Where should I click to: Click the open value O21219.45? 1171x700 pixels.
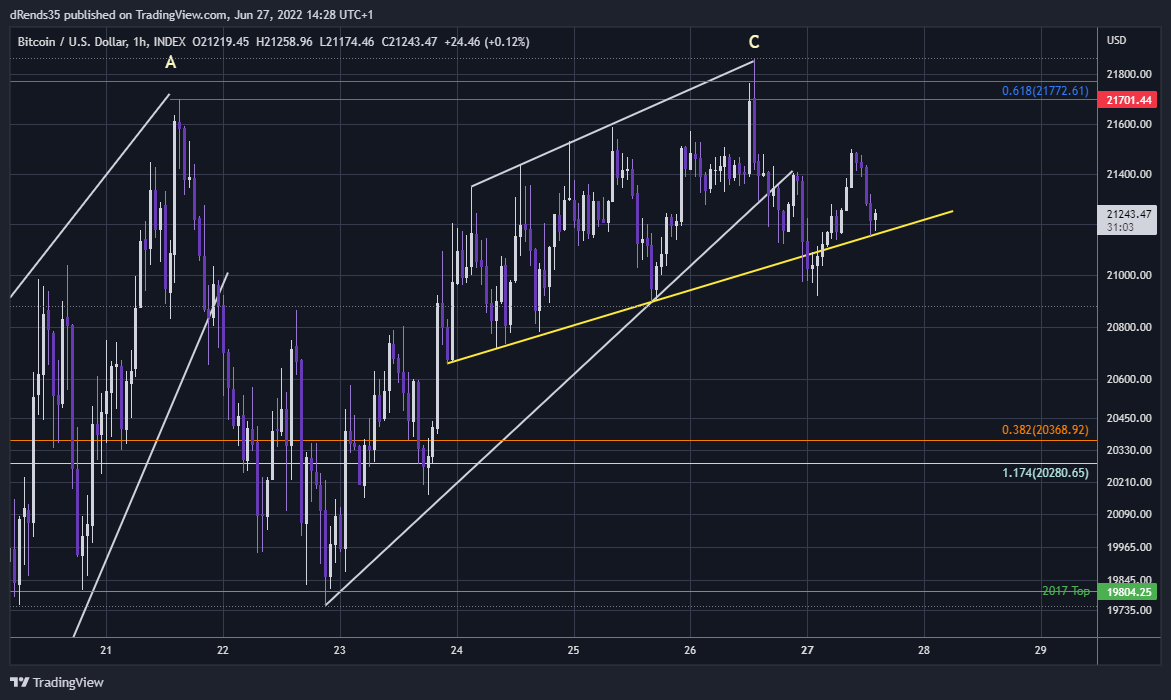[220, 42]
